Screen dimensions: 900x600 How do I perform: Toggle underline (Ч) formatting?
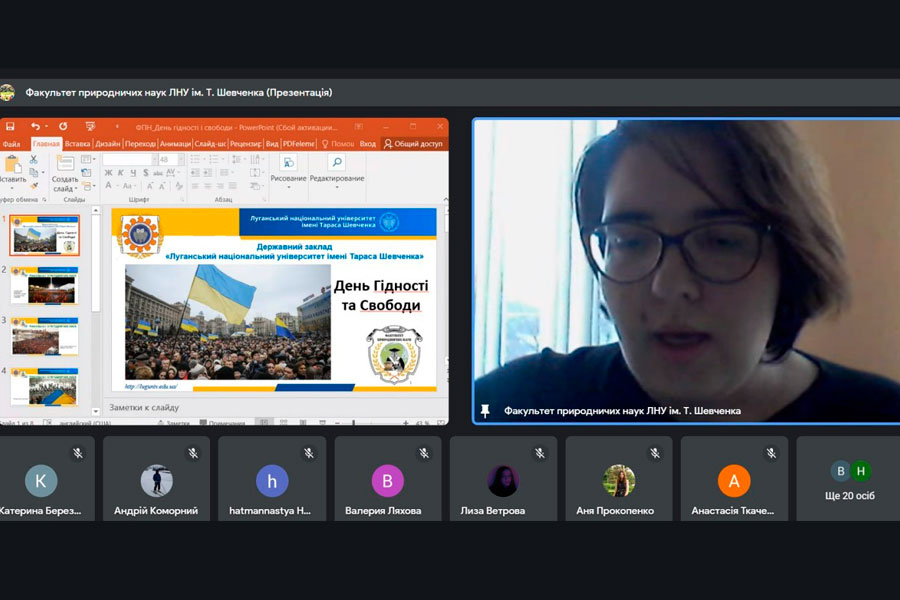pos(134,173)
